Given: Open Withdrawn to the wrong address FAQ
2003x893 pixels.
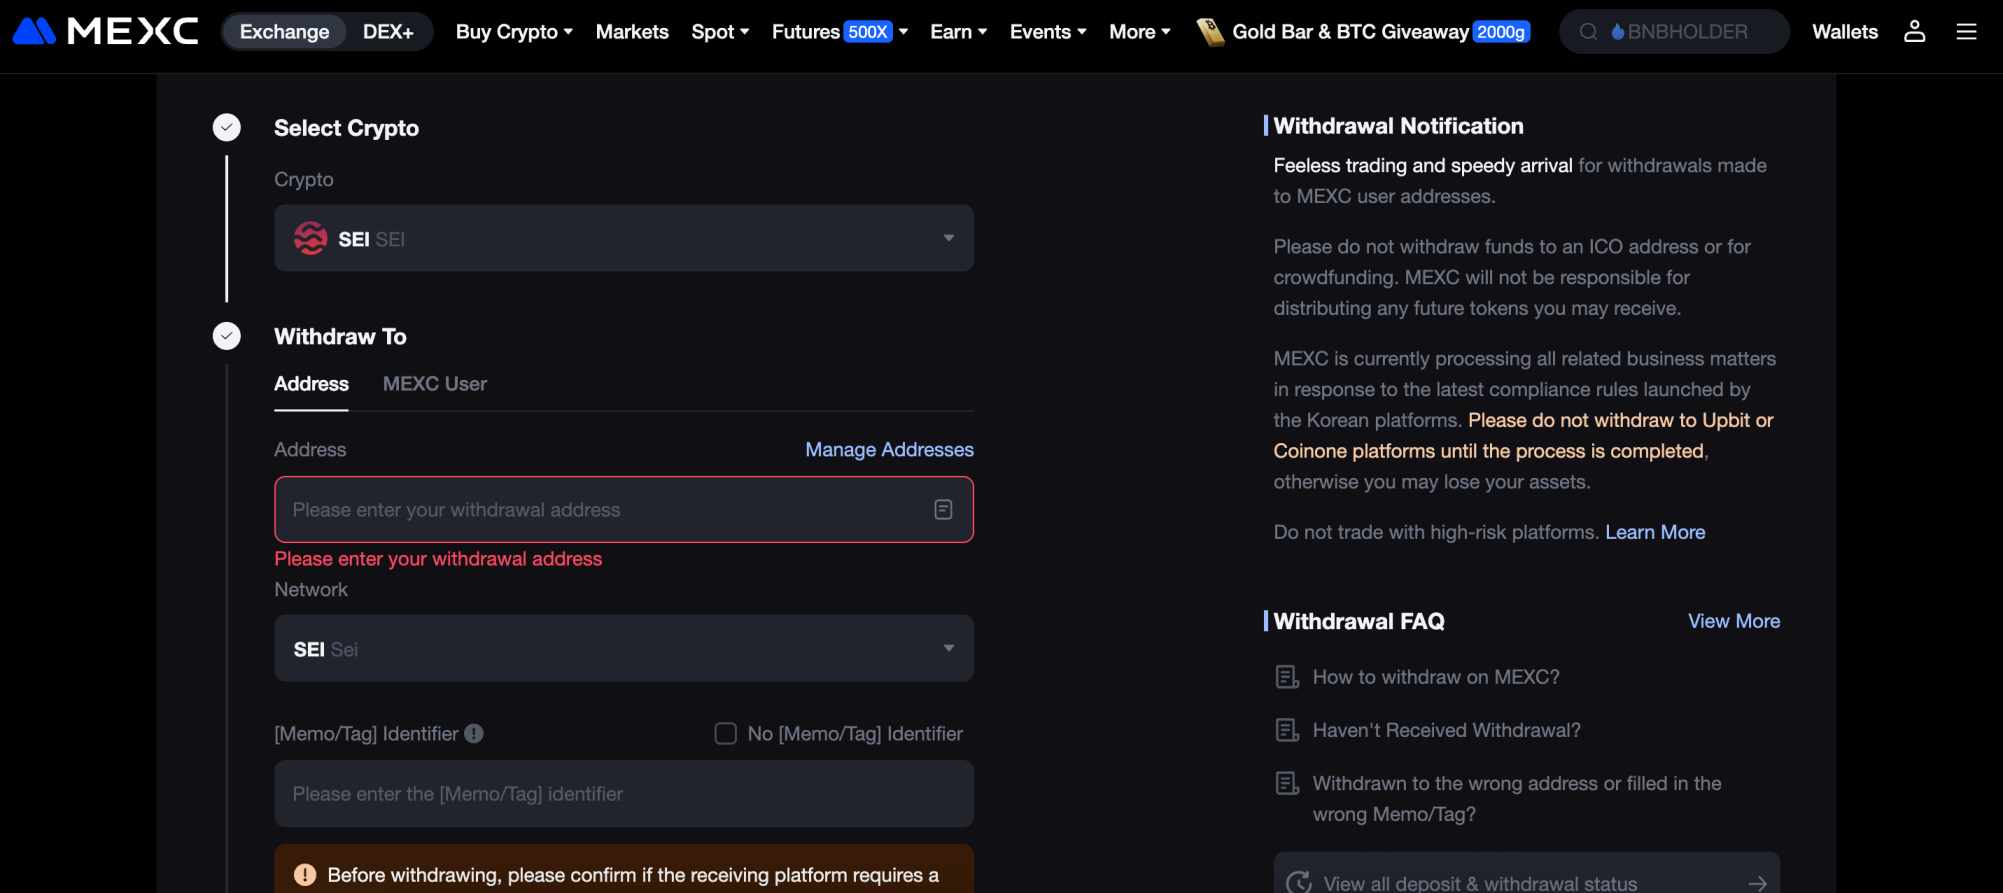Looking at the screenshot, I should tap(1517, 798).
